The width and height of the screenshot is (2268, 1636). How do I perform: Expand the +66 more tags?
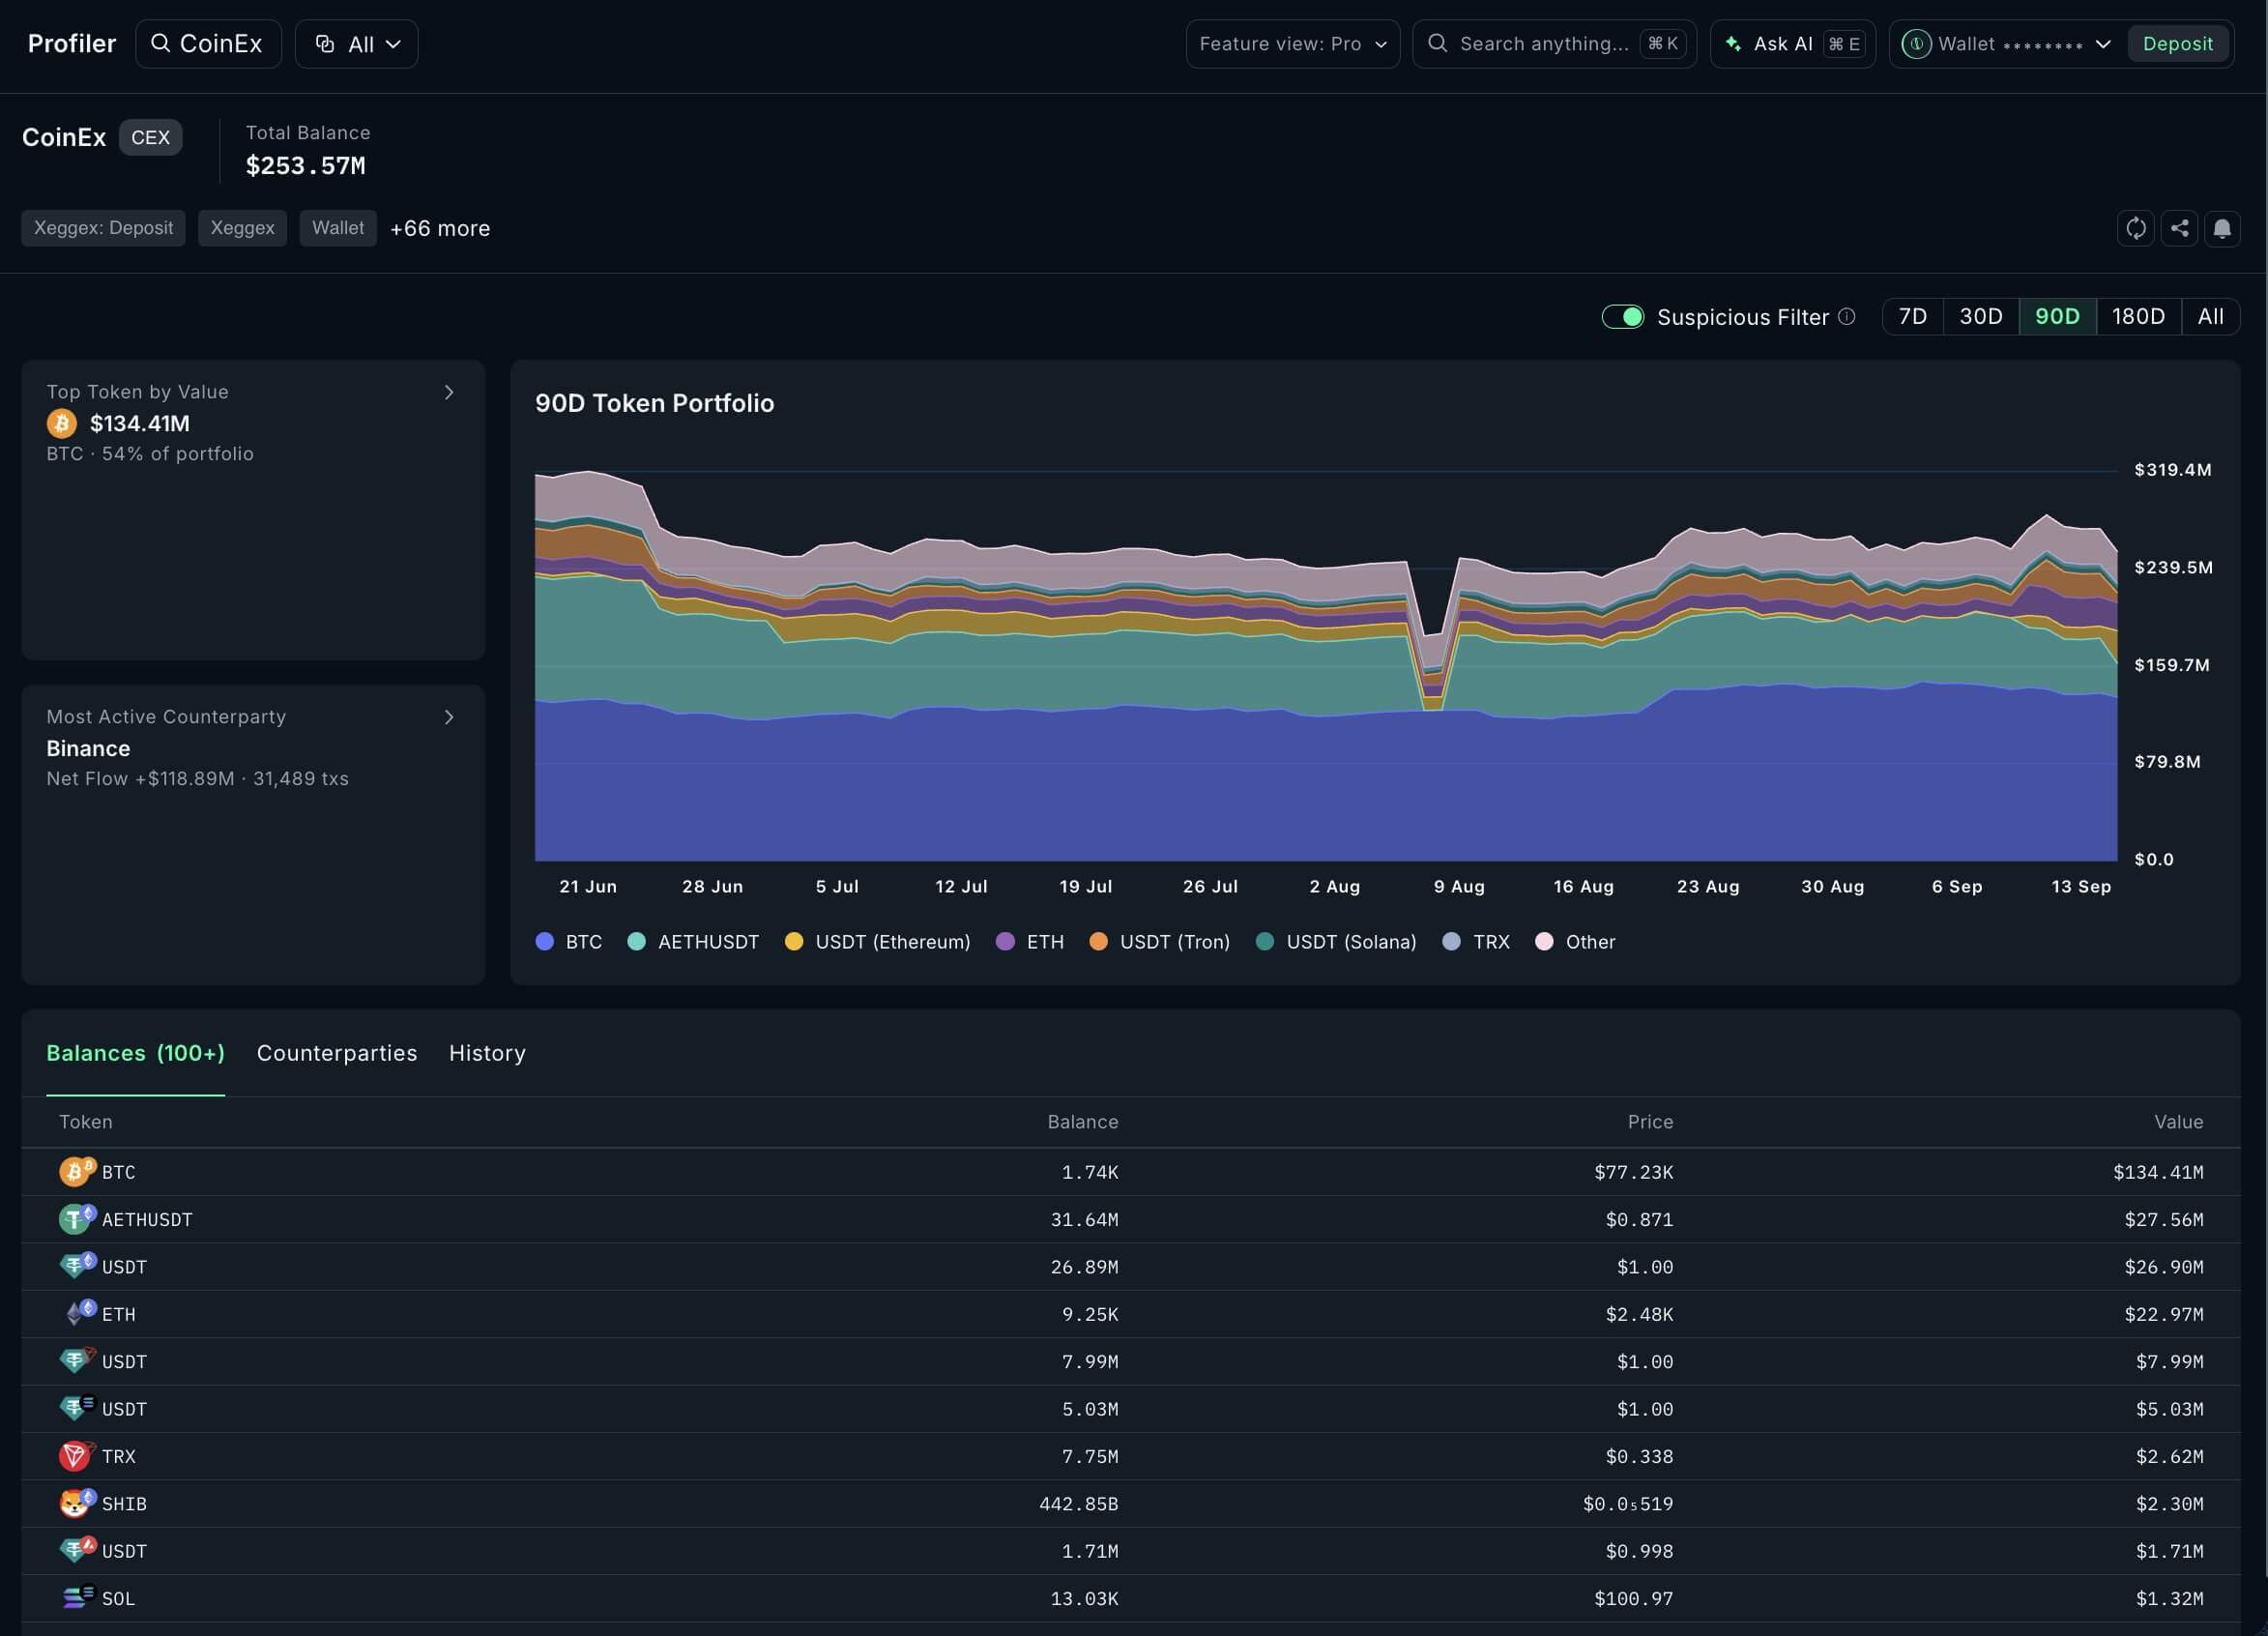[440, 228]
